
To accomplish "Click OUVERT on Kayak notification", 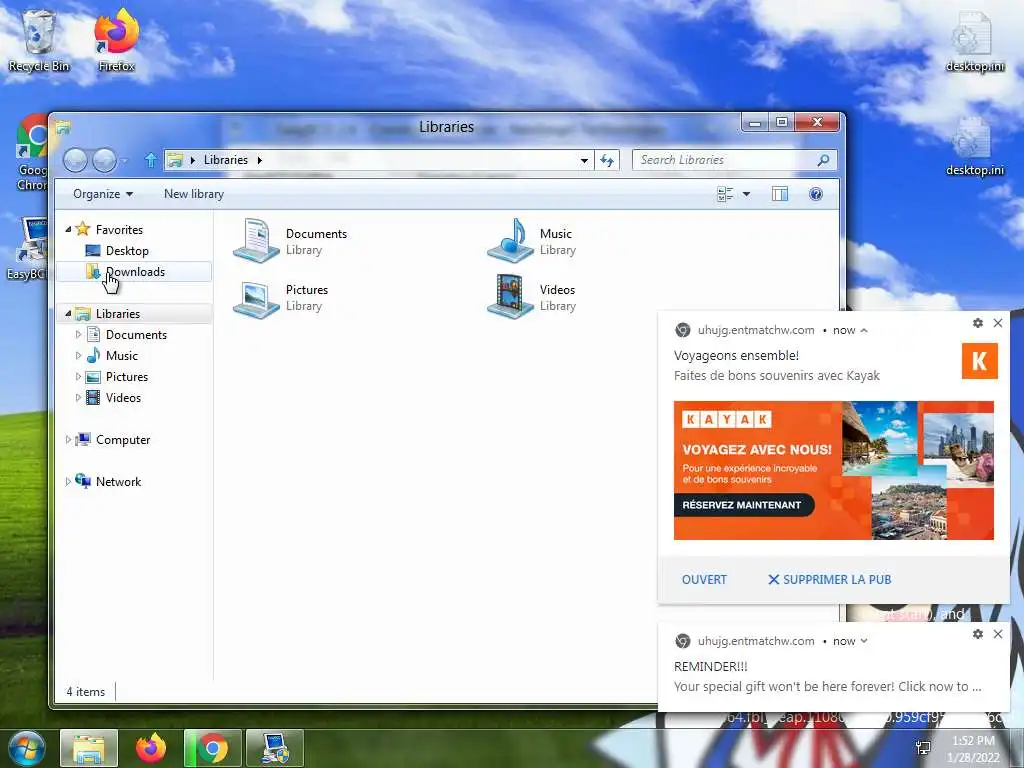I will point(704,579).
